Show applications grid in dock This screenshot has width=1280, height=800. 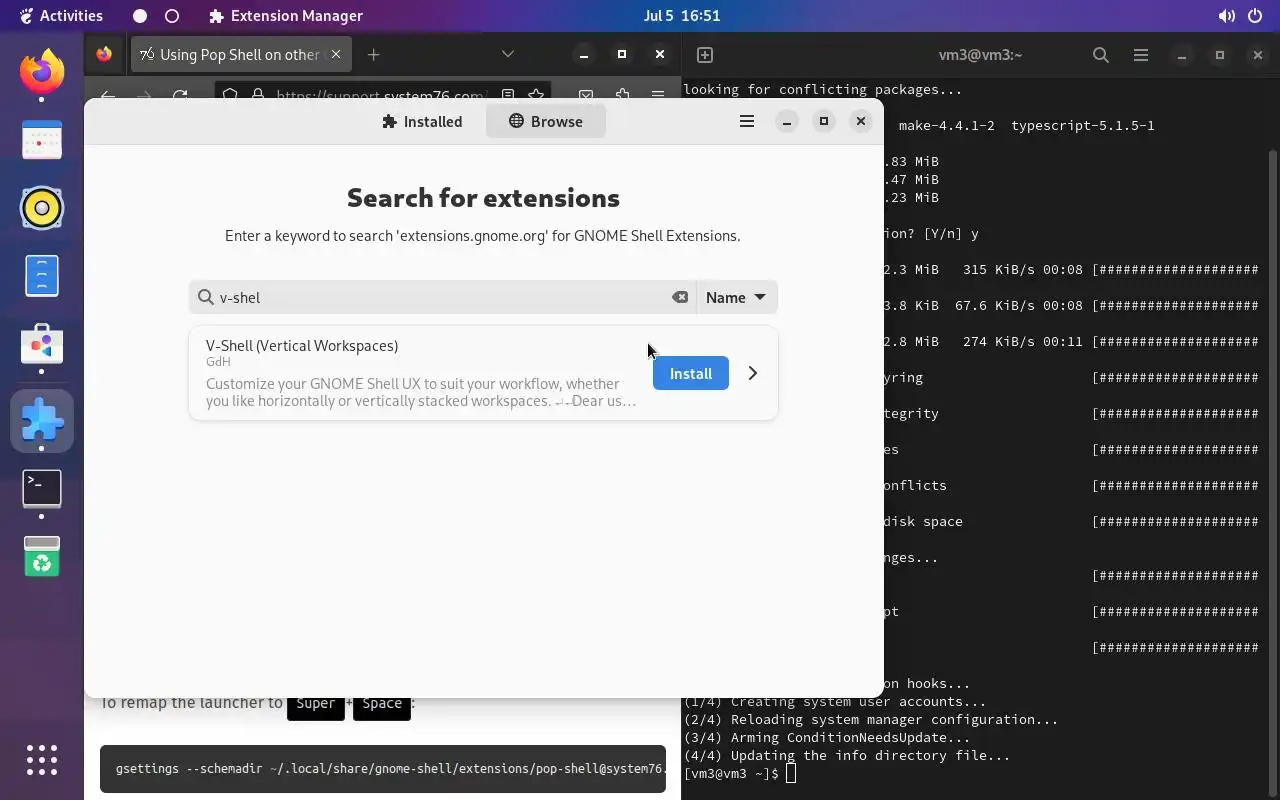coord(42,760)
